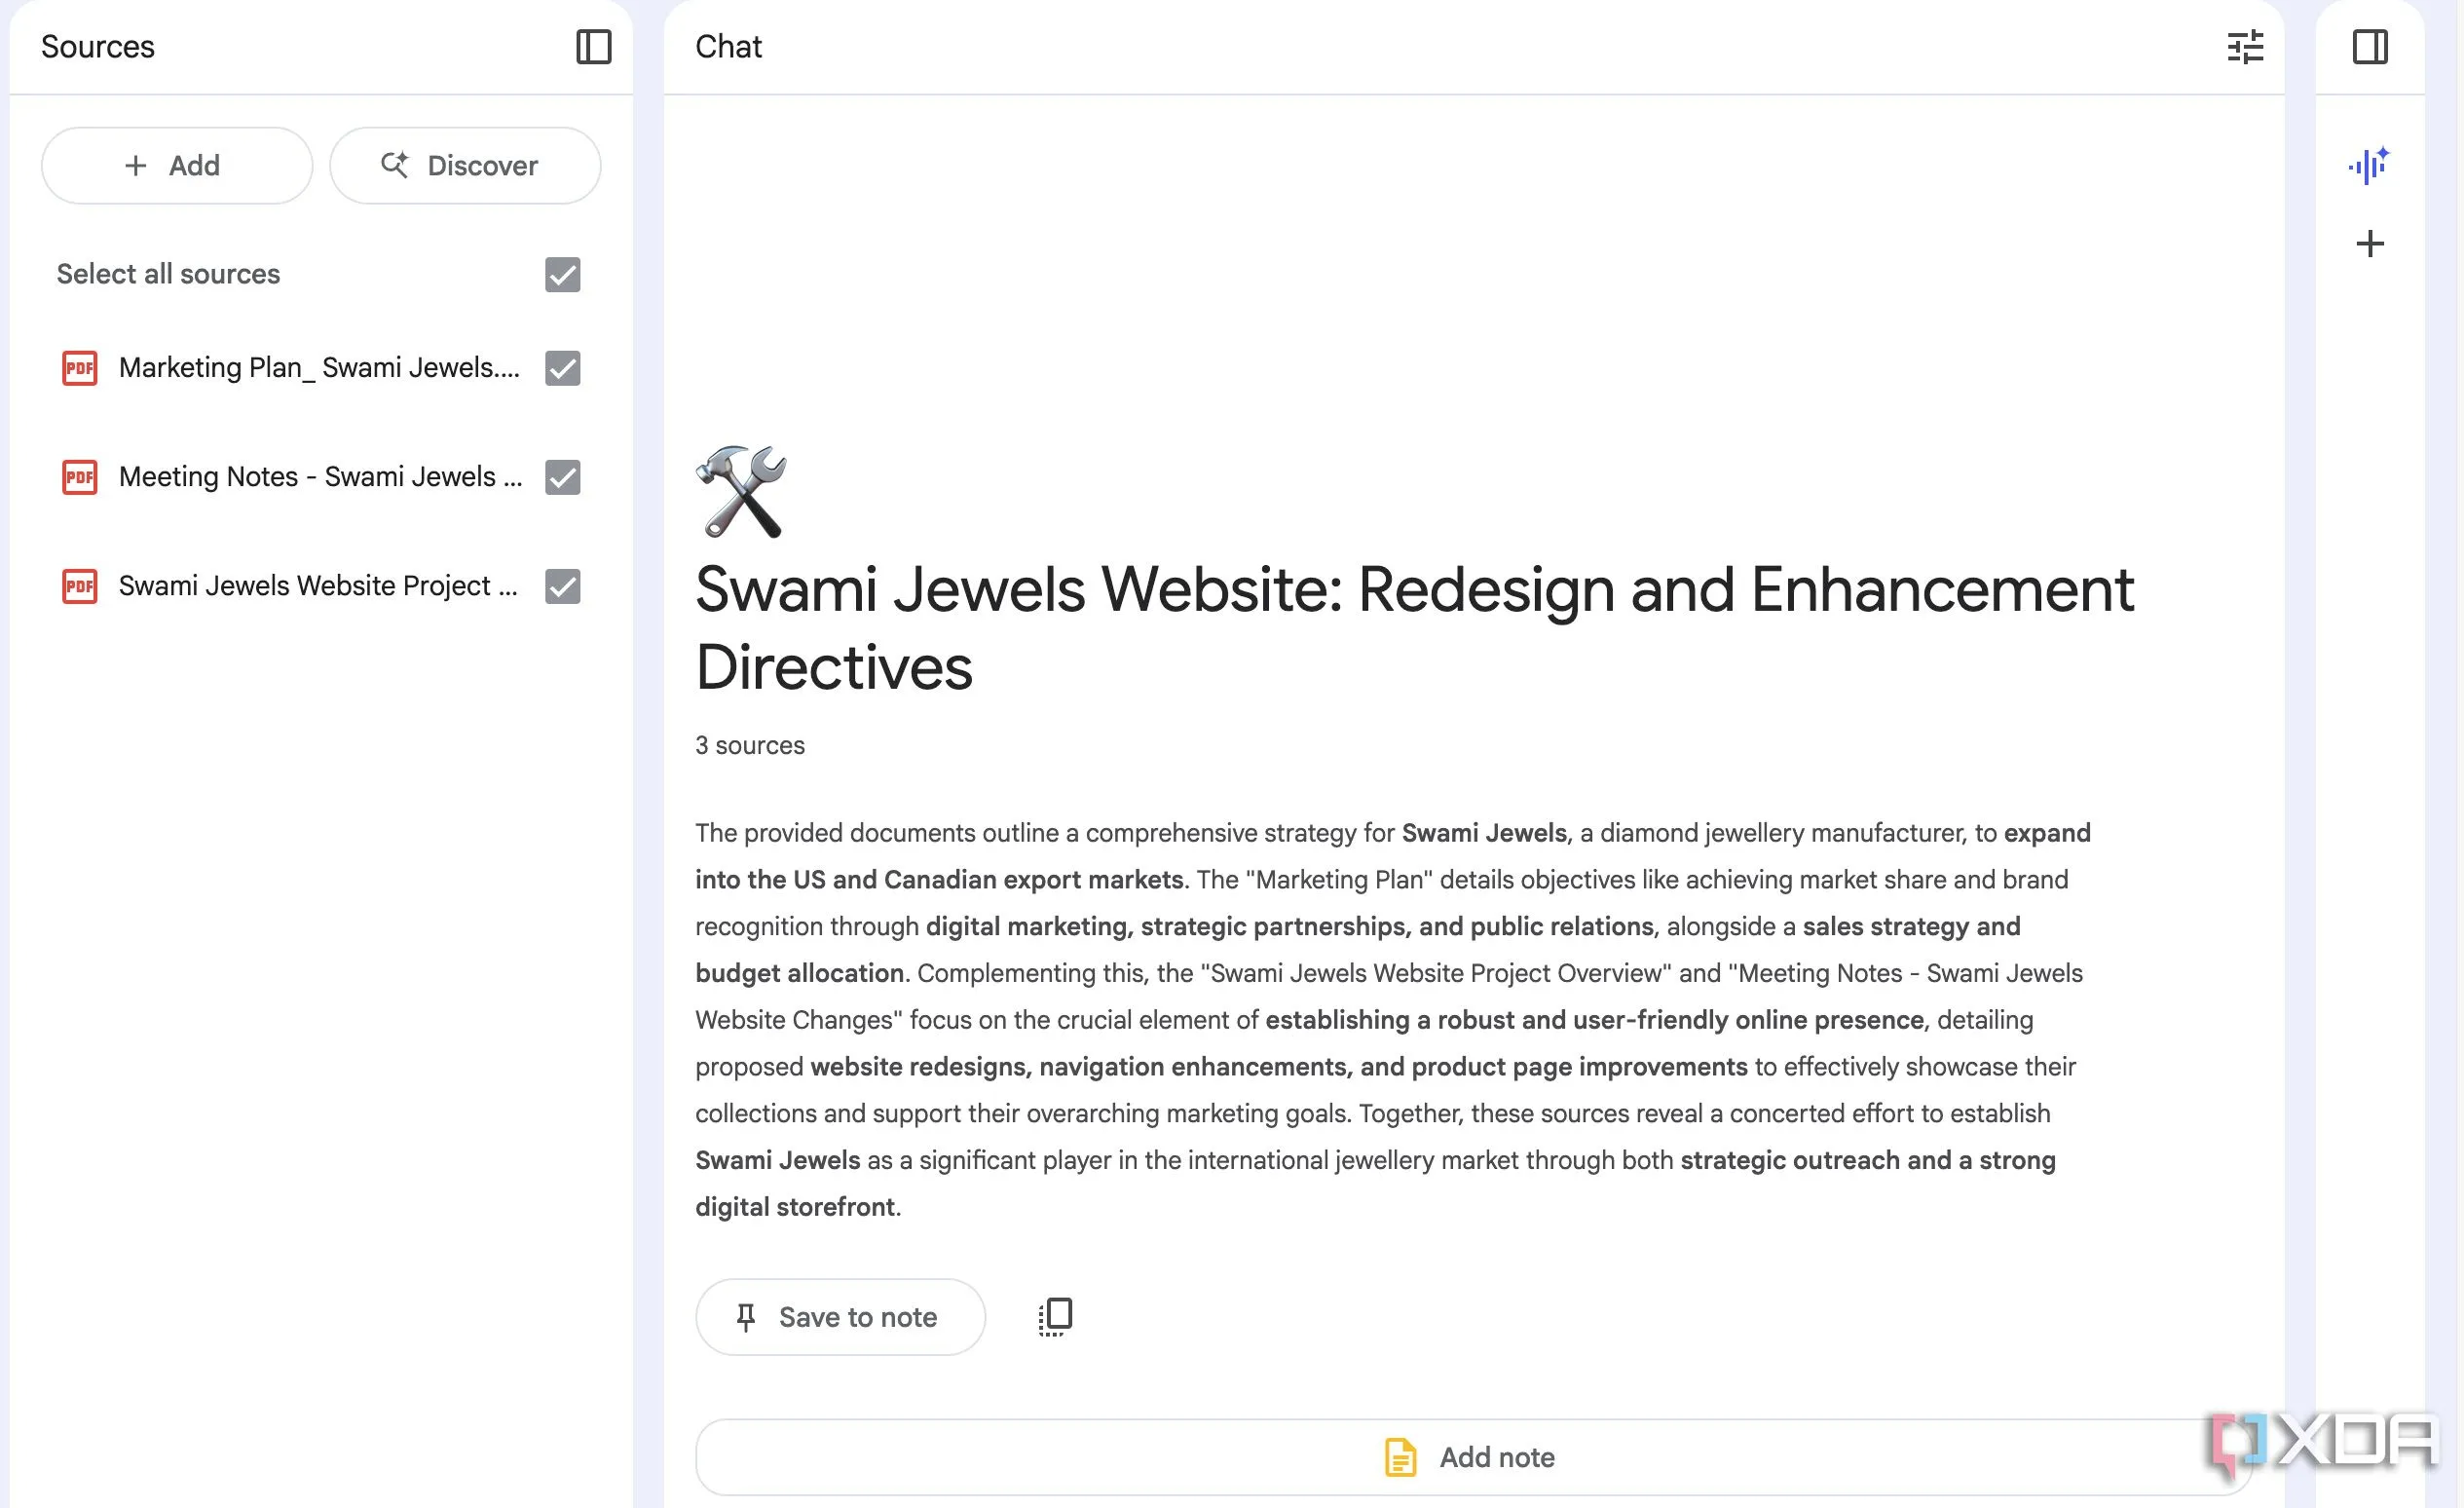The height and width of the screenshot is (1508, 2464).
Task: Click the 'Chat' panel heading
Action: (728, 47)
